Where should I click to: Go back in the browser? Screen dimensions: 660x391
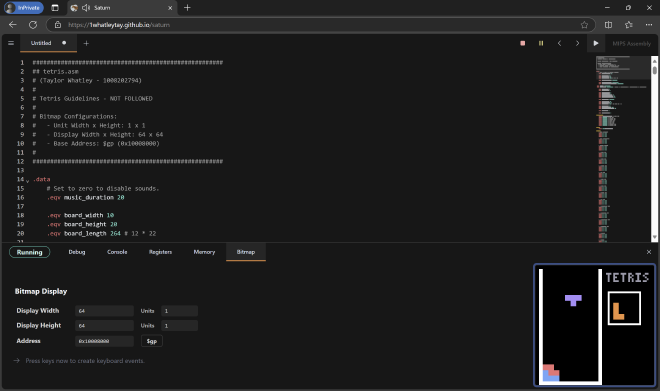click(x=13, y=25)
